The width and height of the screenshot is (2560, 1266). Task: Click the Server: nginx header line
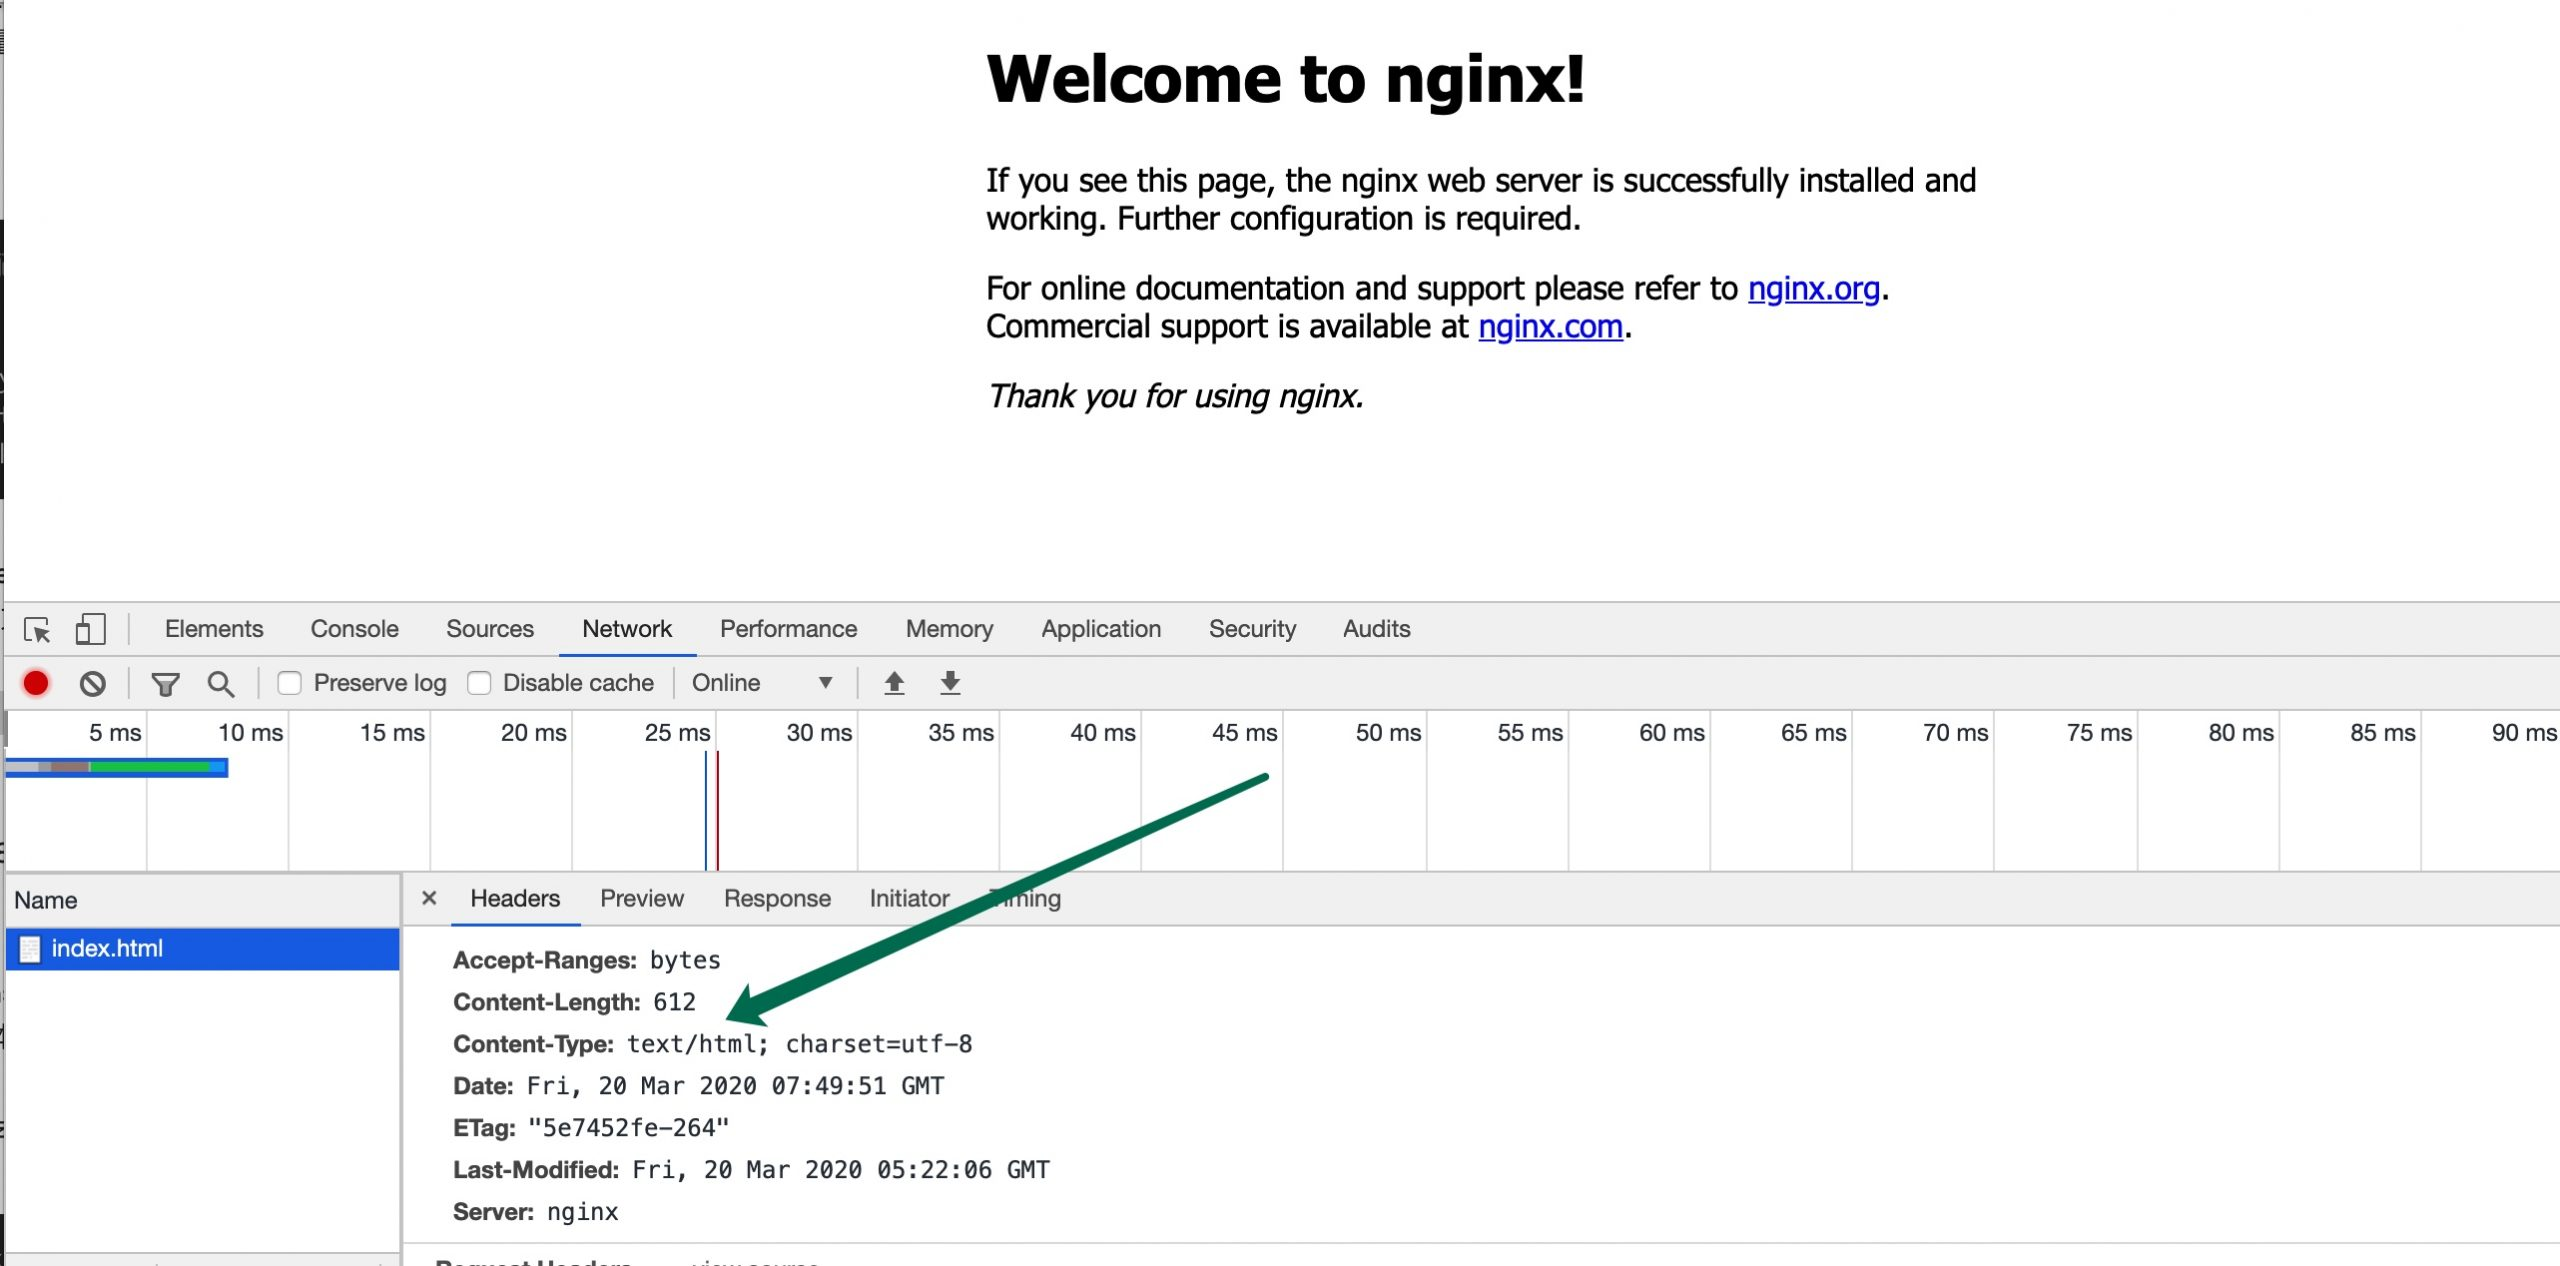pyautogui.click(x=535, y=1212)
